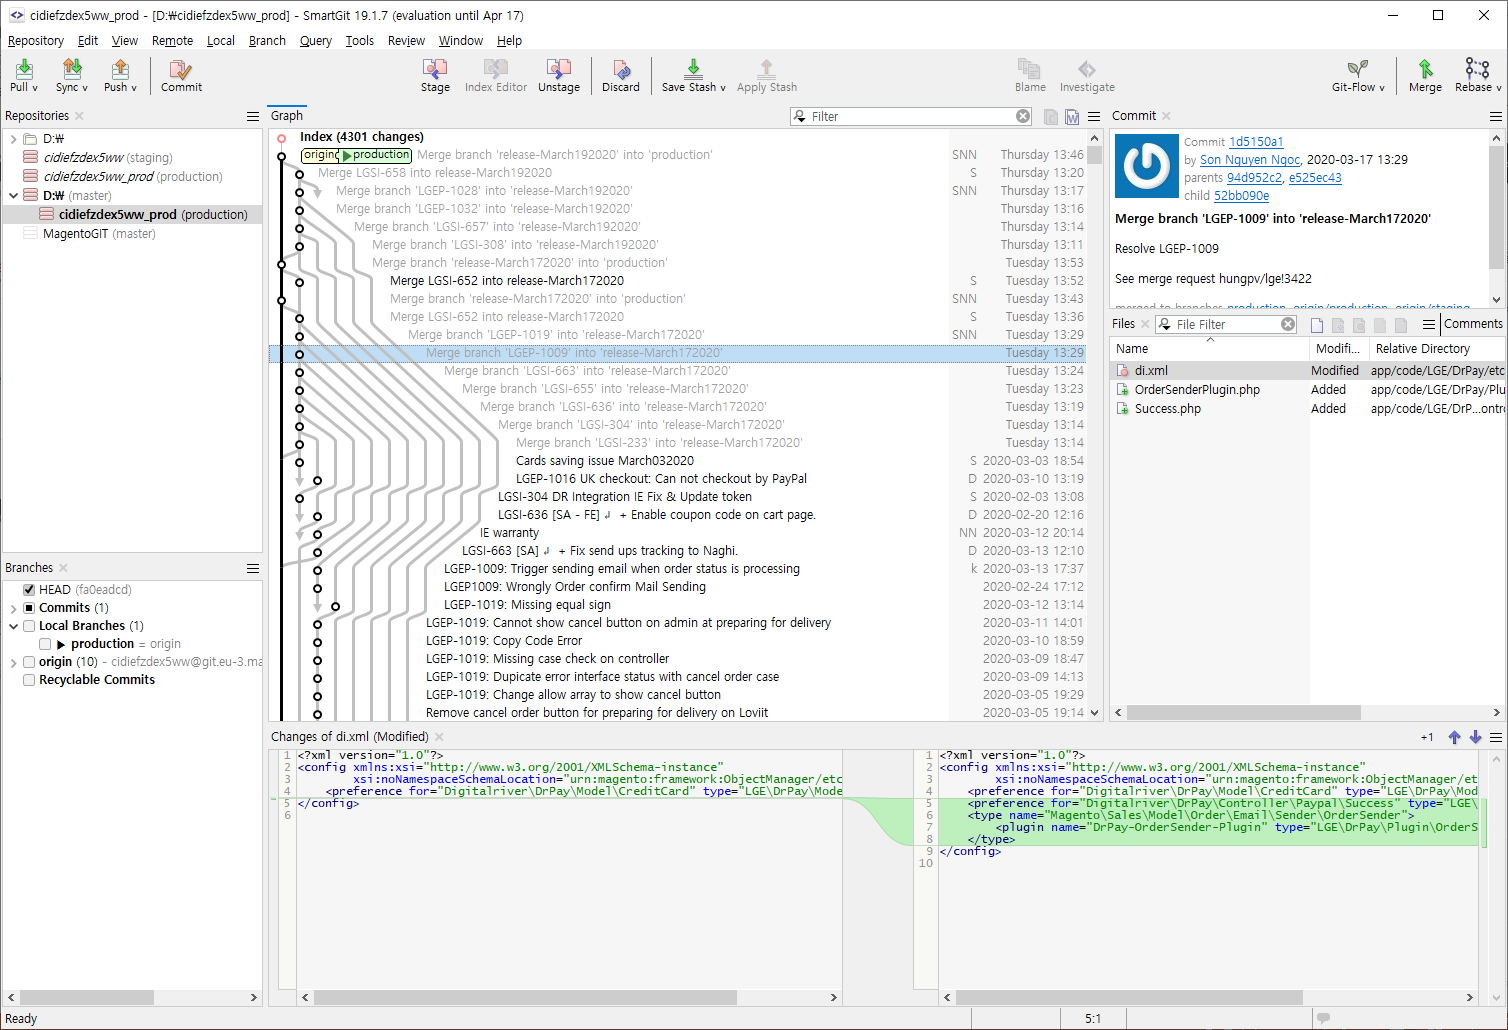Toggle the Recyclable Commits checkbox

[x=29, y=680]
